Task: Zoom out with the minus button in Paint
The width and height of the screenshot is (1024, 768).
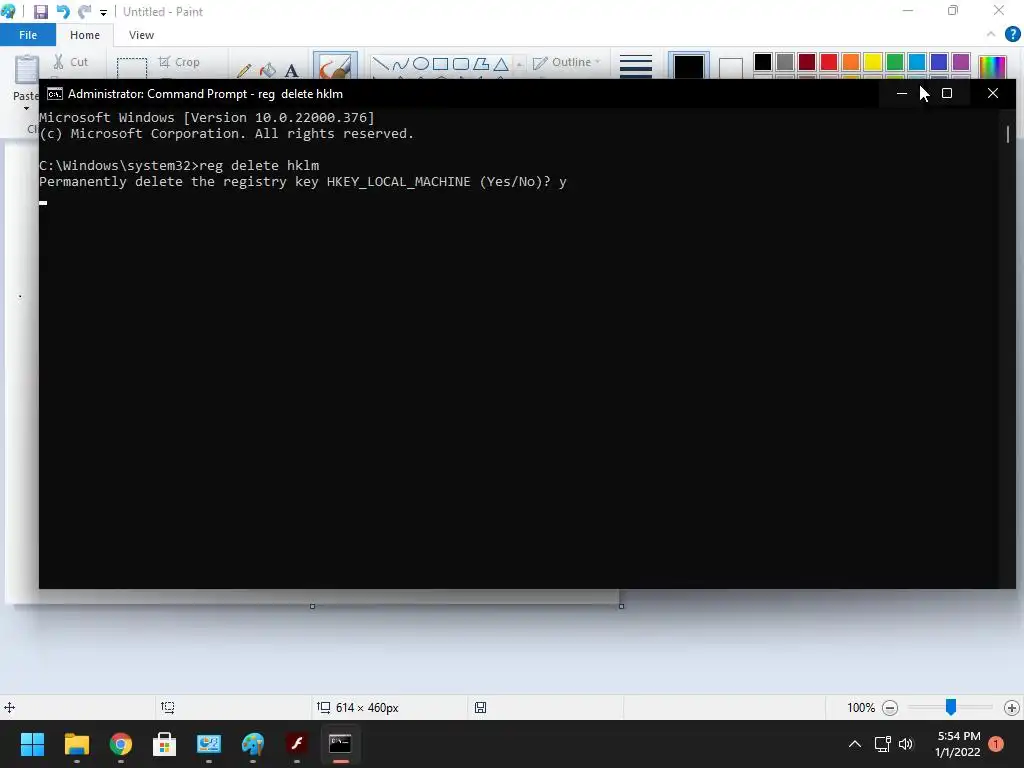Action: click(889, 707)
